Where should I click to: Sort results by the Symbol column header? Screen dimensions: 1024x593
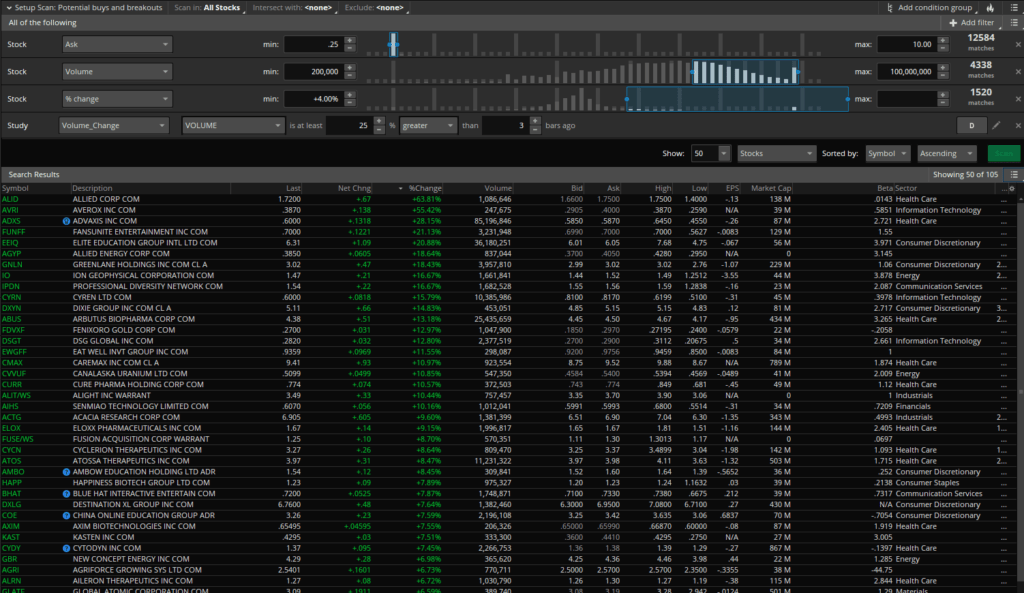pos(15,188)
